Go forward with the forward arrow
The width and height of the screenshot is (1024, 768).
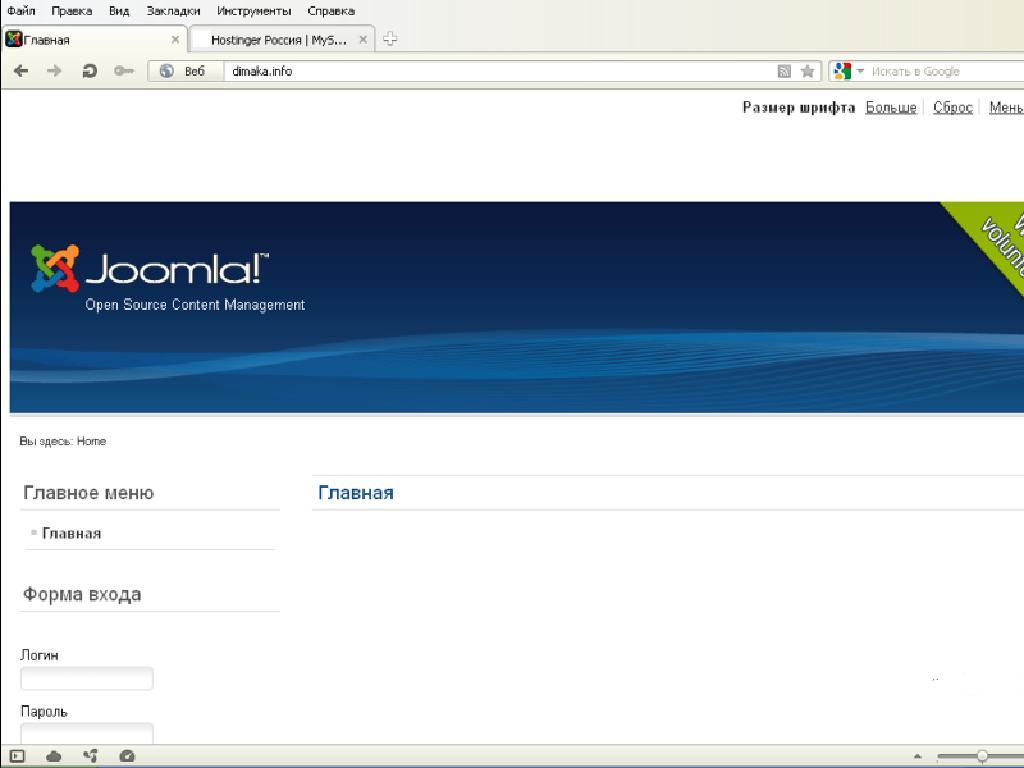pyautogui.click(x=54, y=71)
